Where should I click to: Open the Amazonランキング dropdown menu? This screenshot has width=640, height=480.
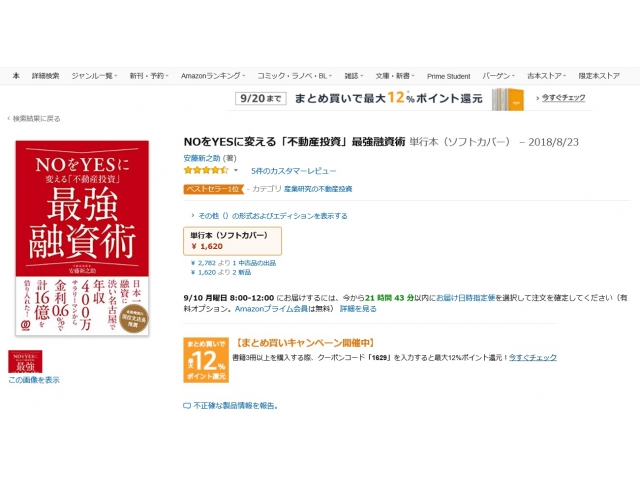213,76
